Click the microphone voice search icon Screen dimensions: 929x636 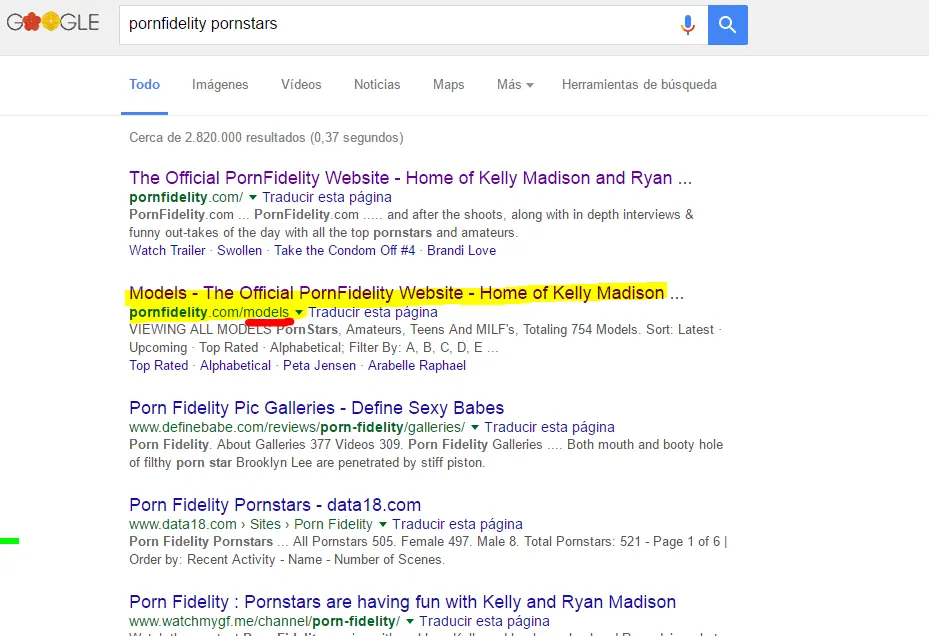point(687,24)
